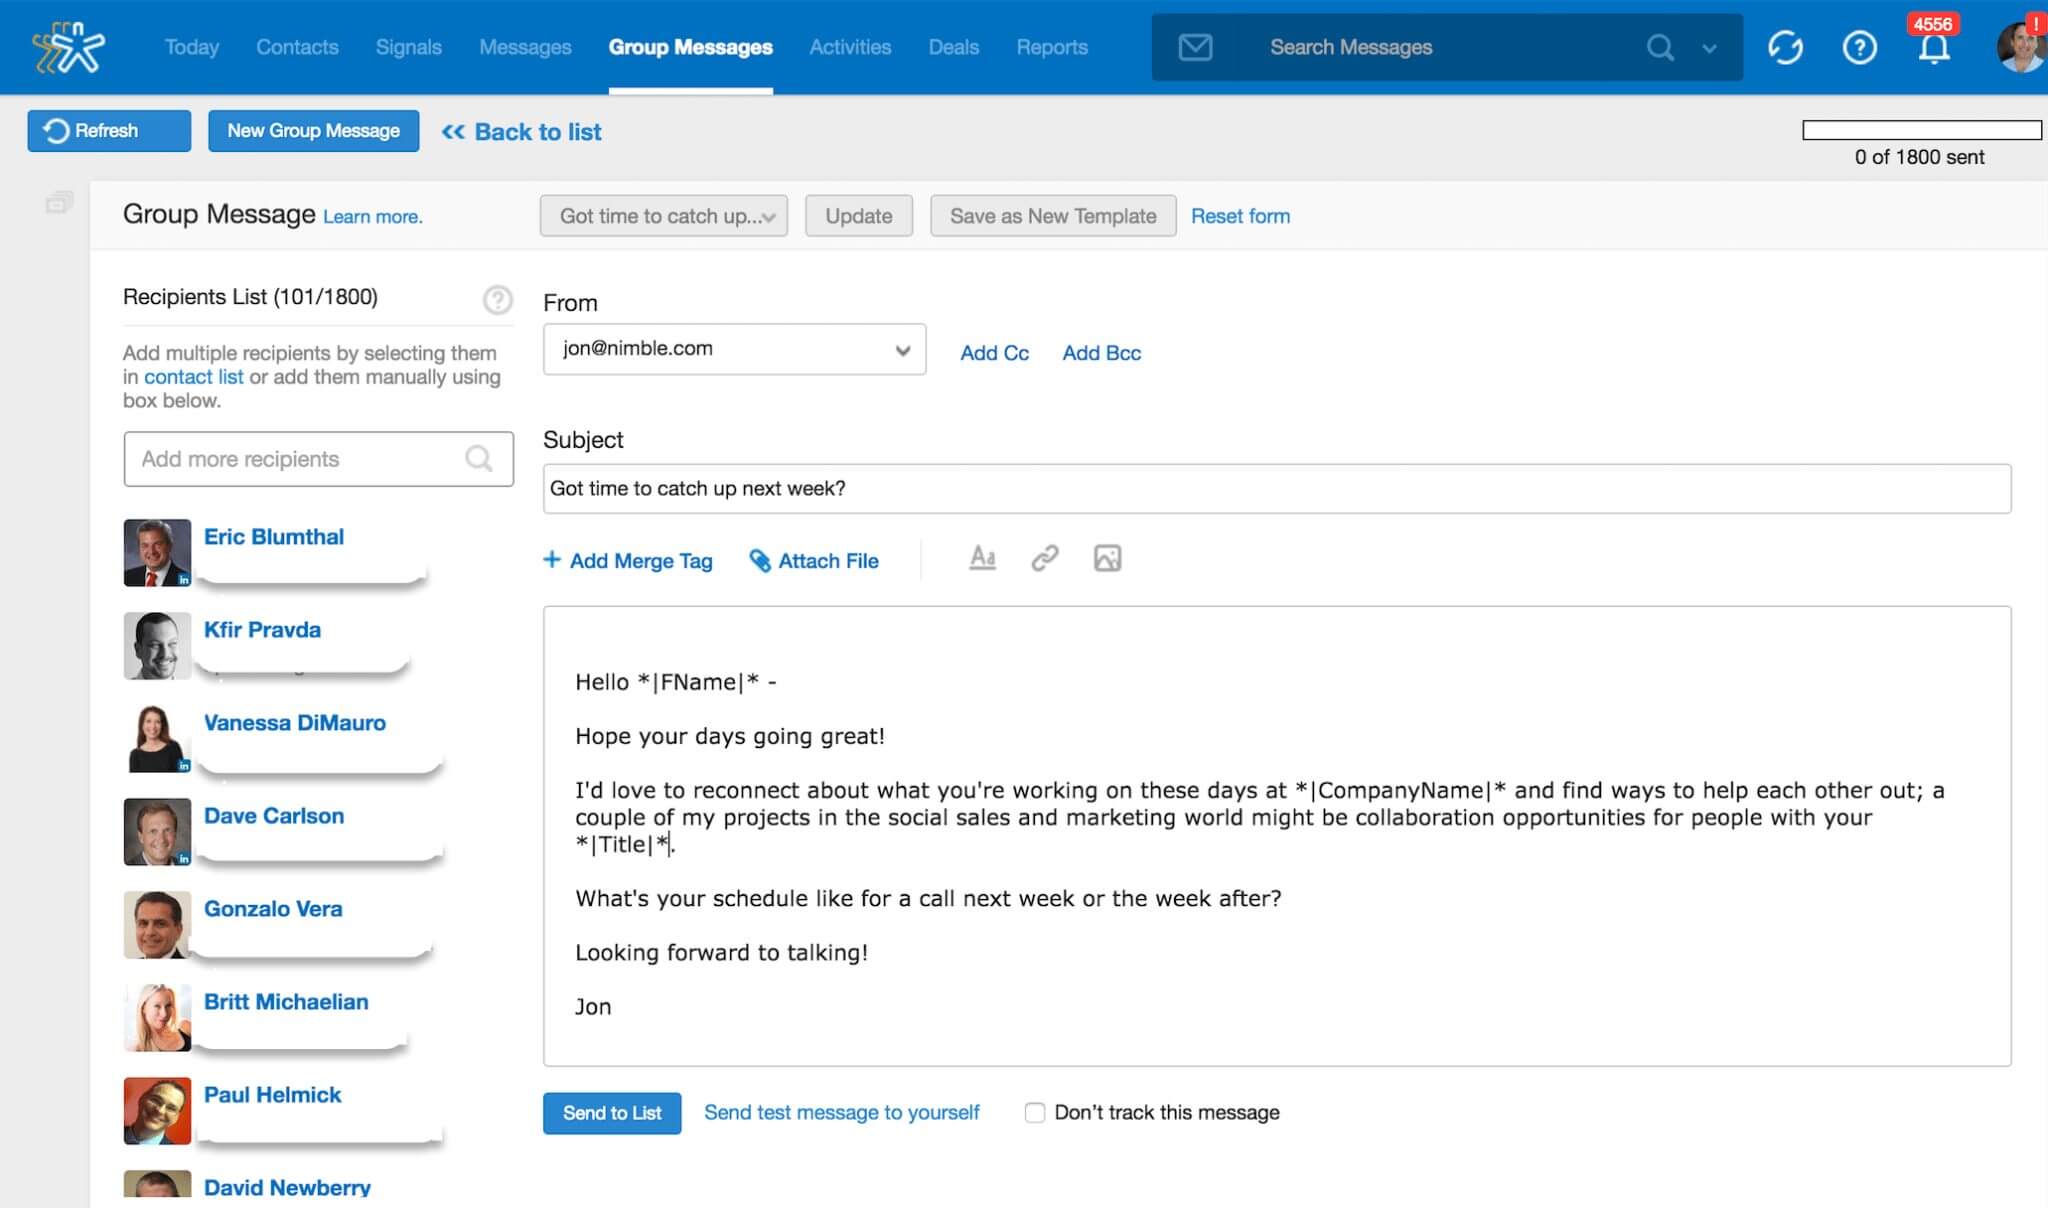Open notifications bell with 4556 badge
This screenshot has width=2048, height=1208.
coord(1934,47)
